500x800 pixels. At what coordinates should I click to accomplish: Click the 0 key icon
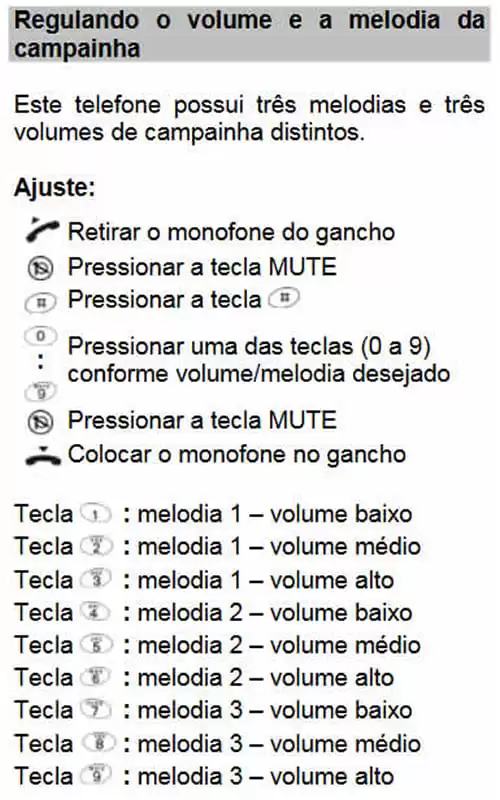click(x=41, y=336)
